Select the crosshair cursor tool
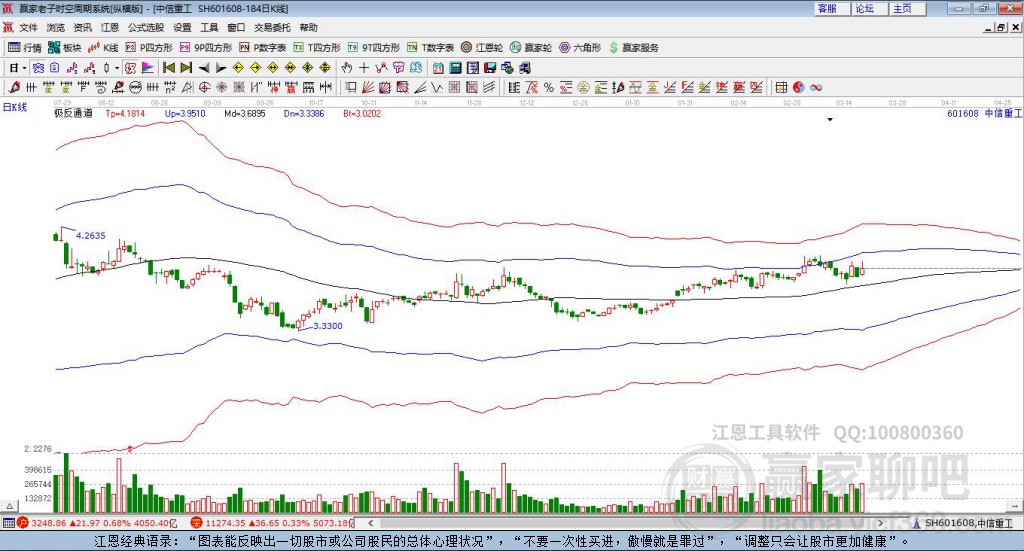1024x551 pixels. [x=364, y=68]
